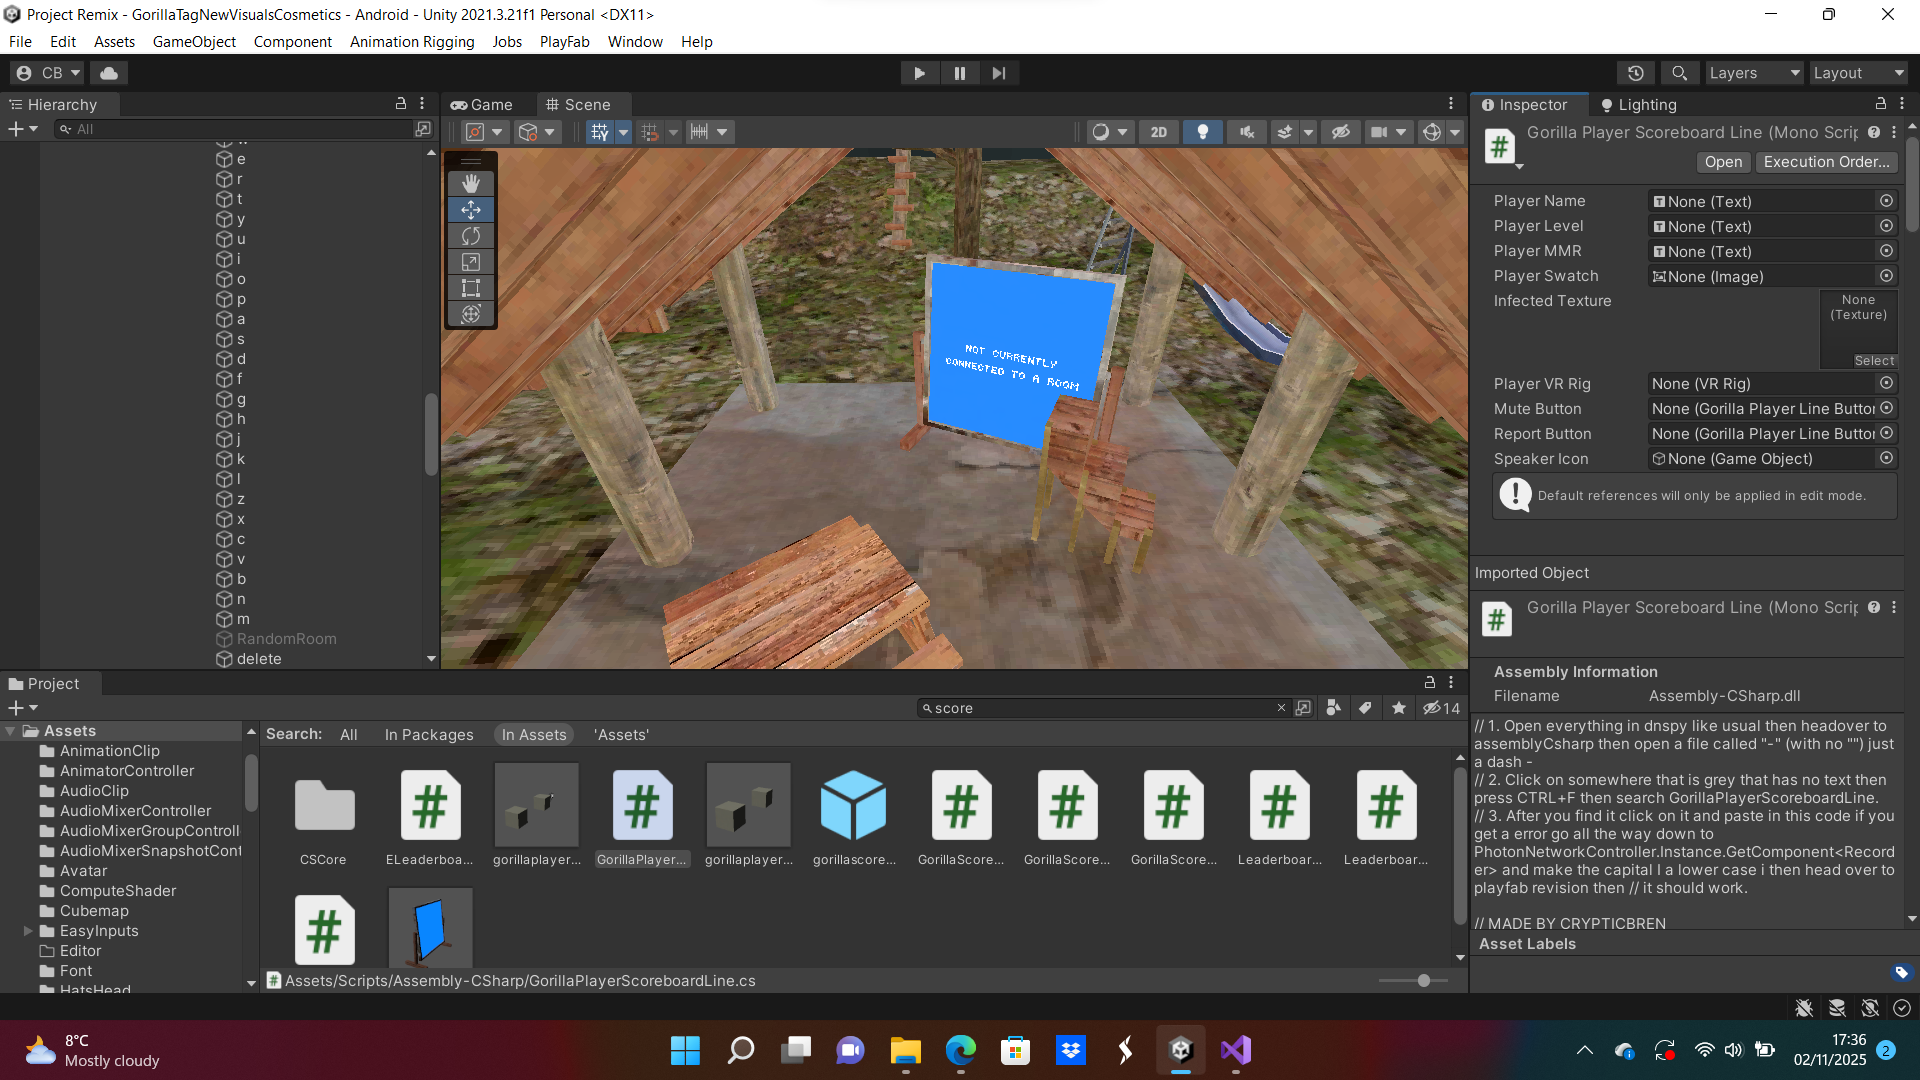
Task: Open Visual Studio from the taskbar
Action: pyautogui.click(x=1235, y=1050)
